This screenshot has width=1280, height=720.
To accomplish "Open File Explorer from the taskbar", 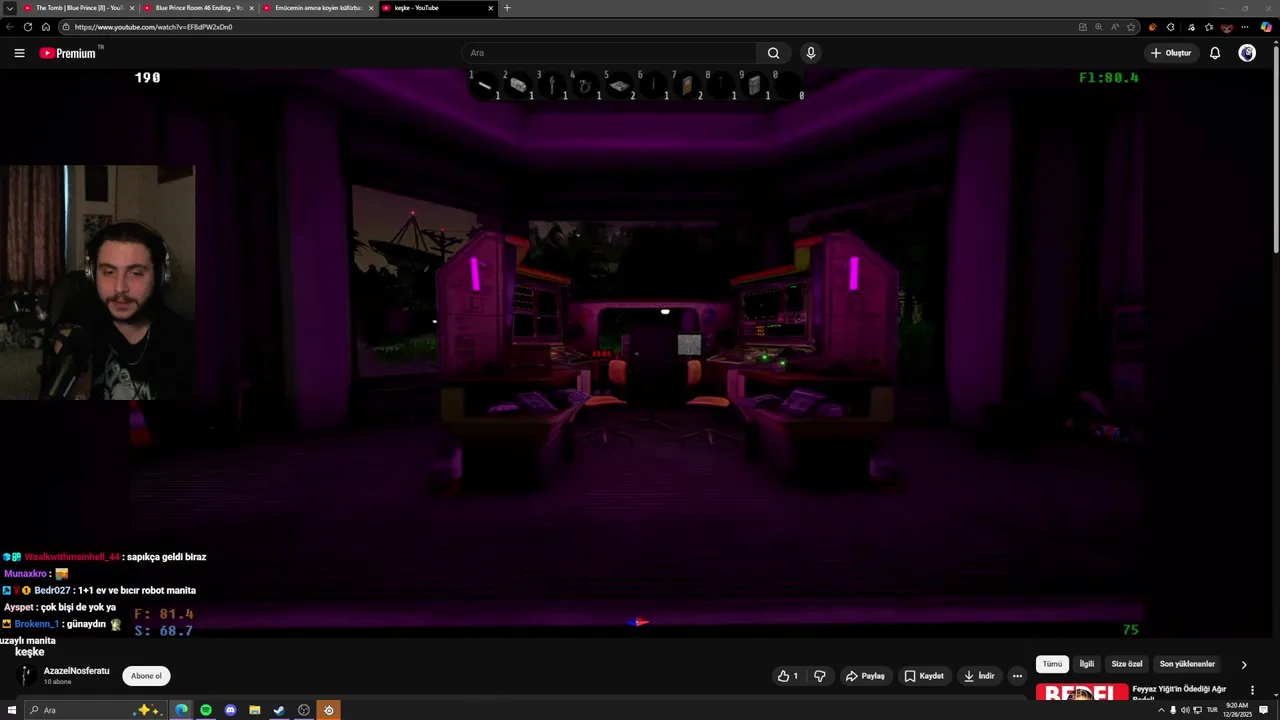I will (x=255, y=710).
